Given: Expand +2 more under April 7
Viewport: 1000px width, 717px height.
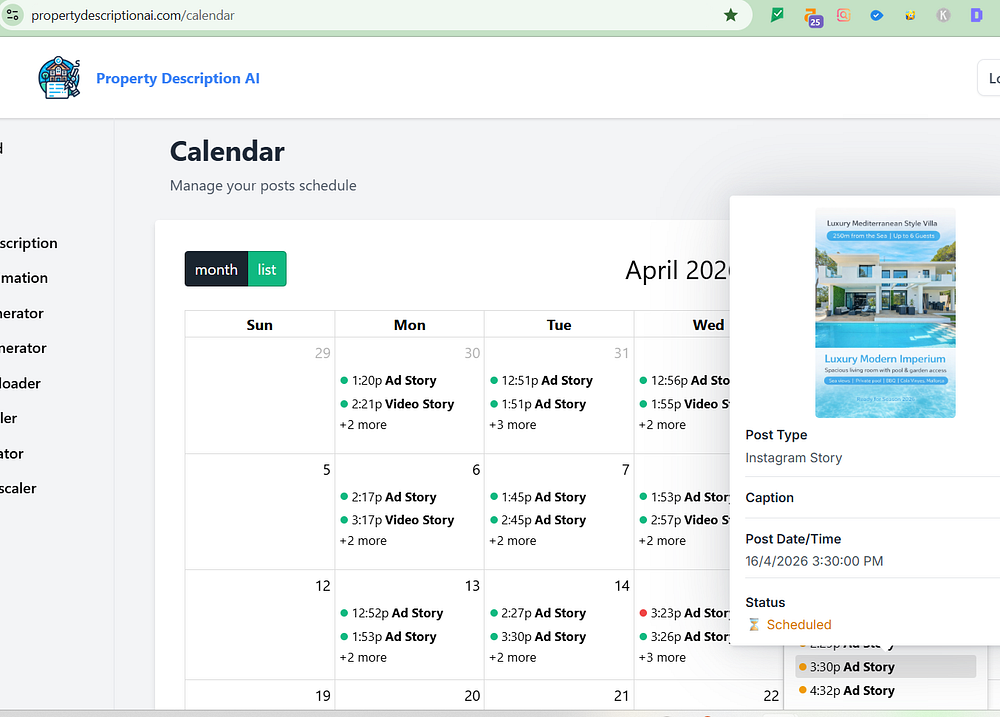Looking at the screenshot, I should [513, 541].
